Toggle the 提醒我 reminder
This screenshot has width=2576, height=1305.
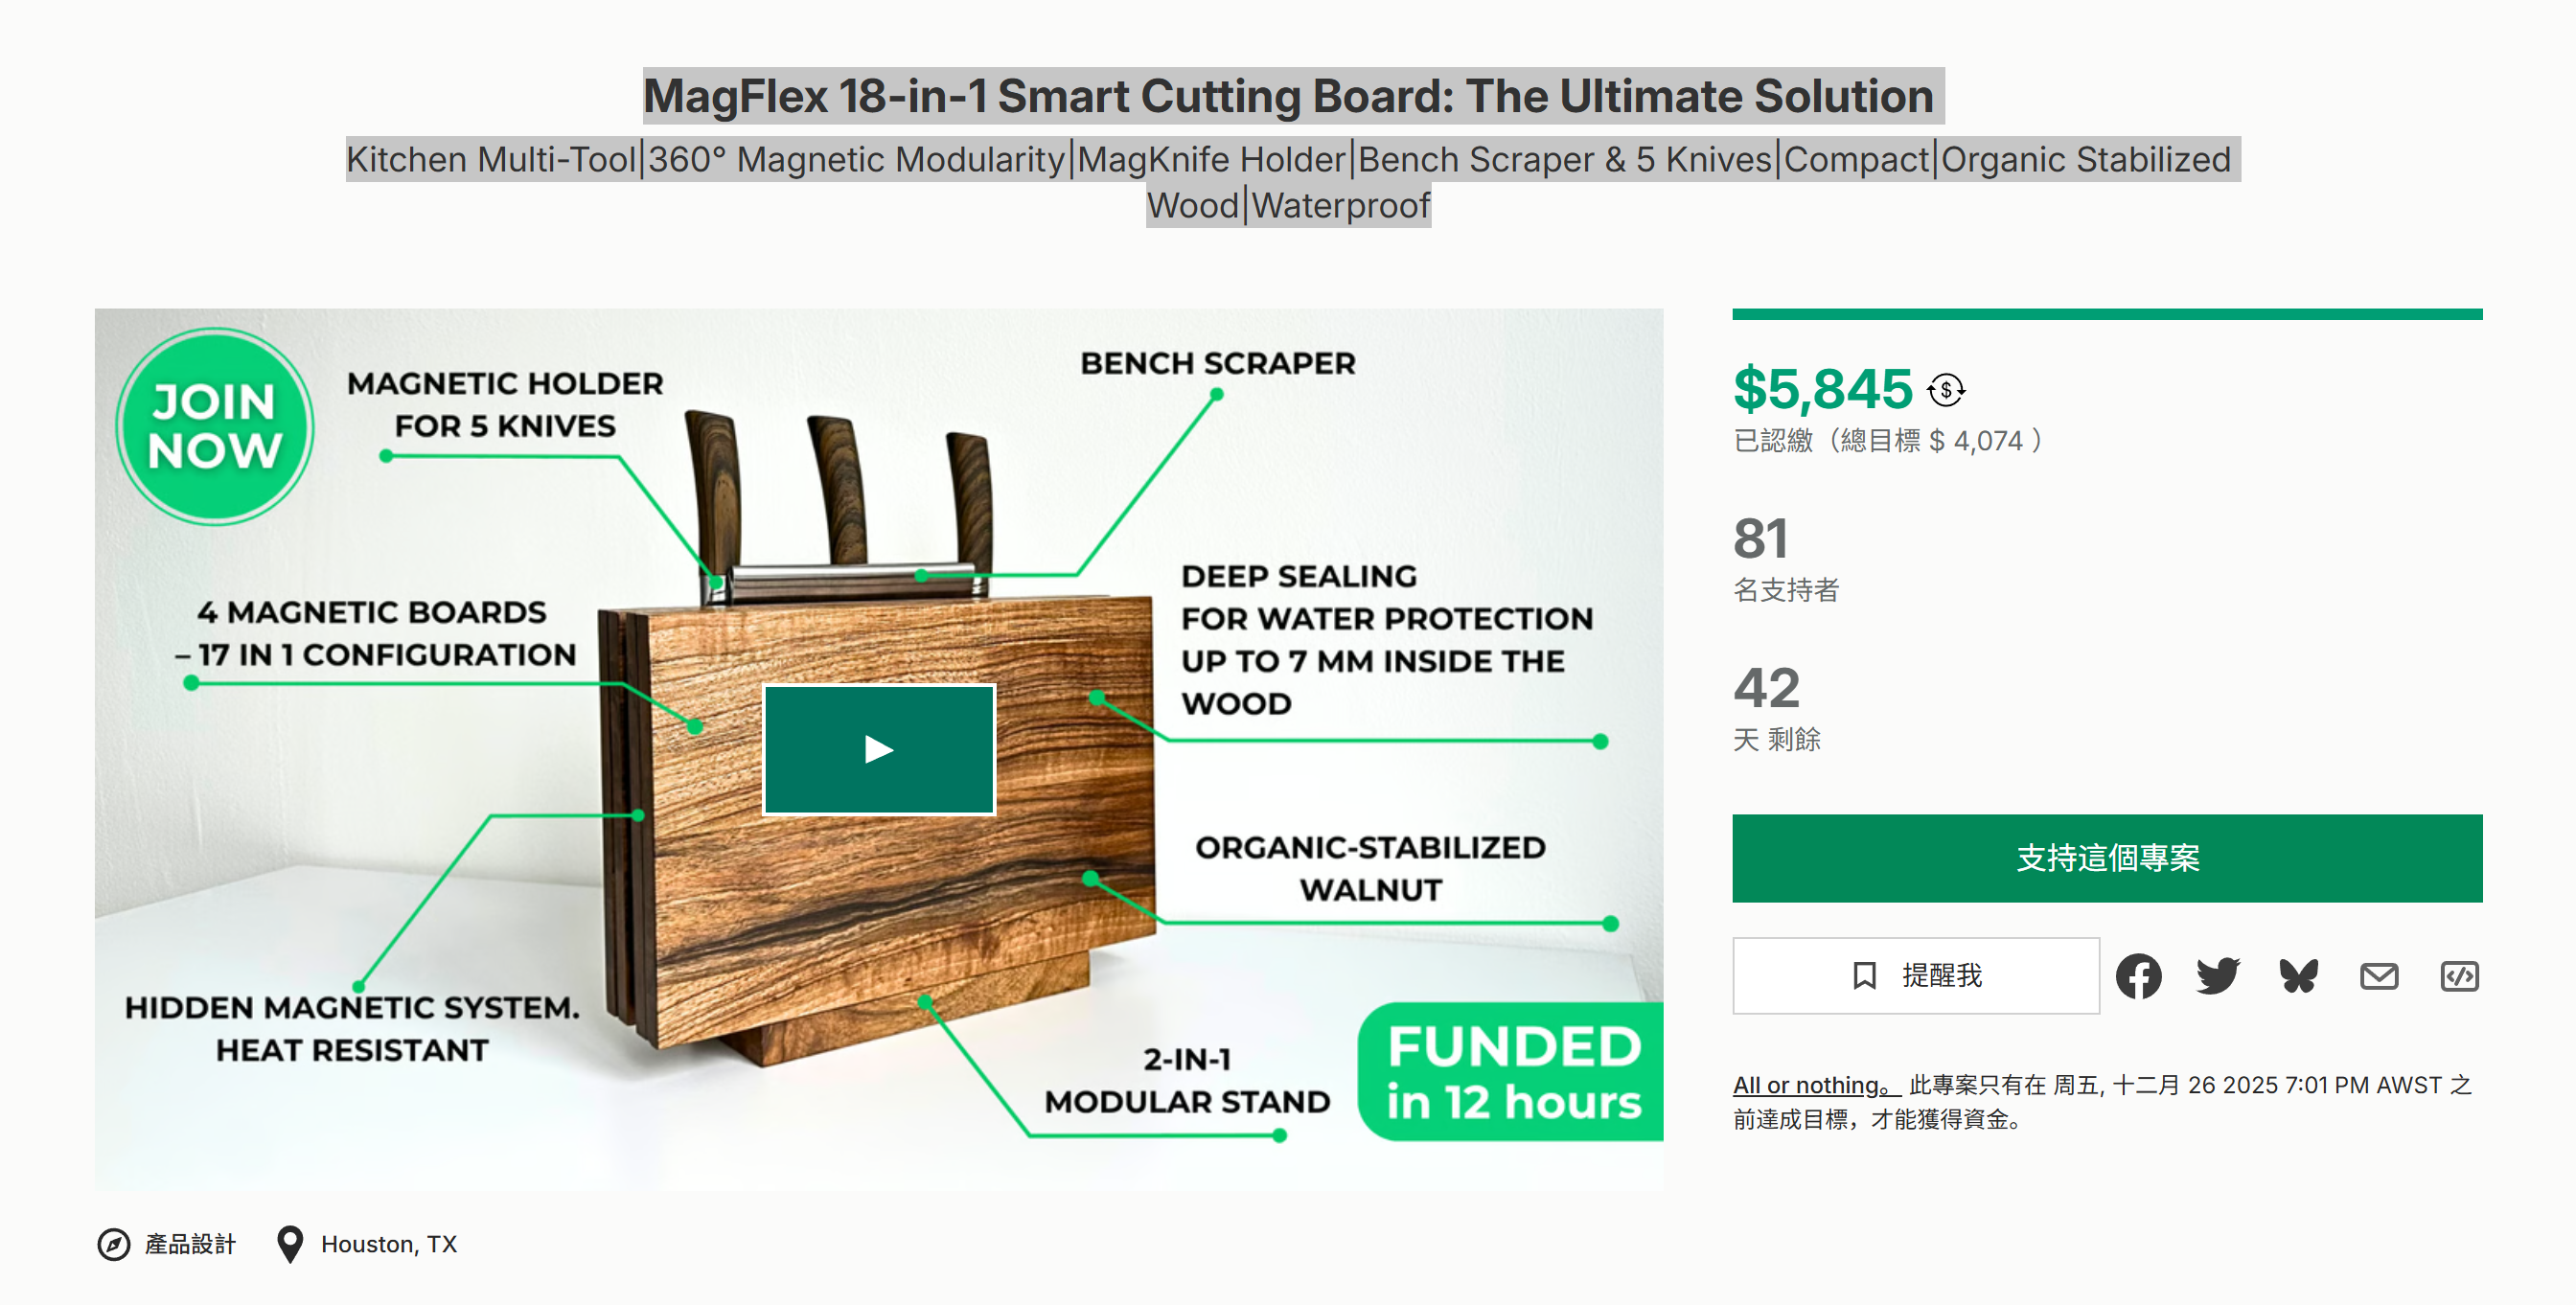[x=1916, y=976]
